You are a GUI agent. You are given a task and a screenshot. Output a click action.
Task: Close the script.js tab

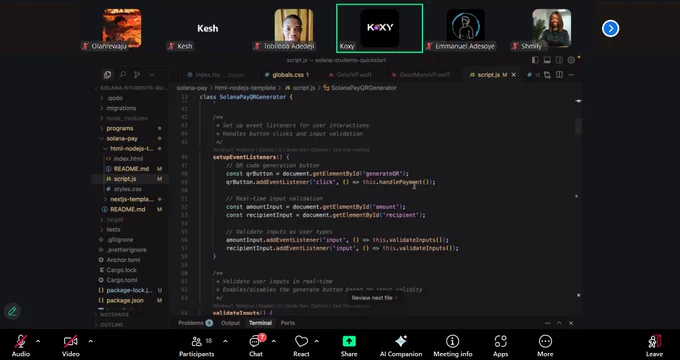(x=514, y=75)
